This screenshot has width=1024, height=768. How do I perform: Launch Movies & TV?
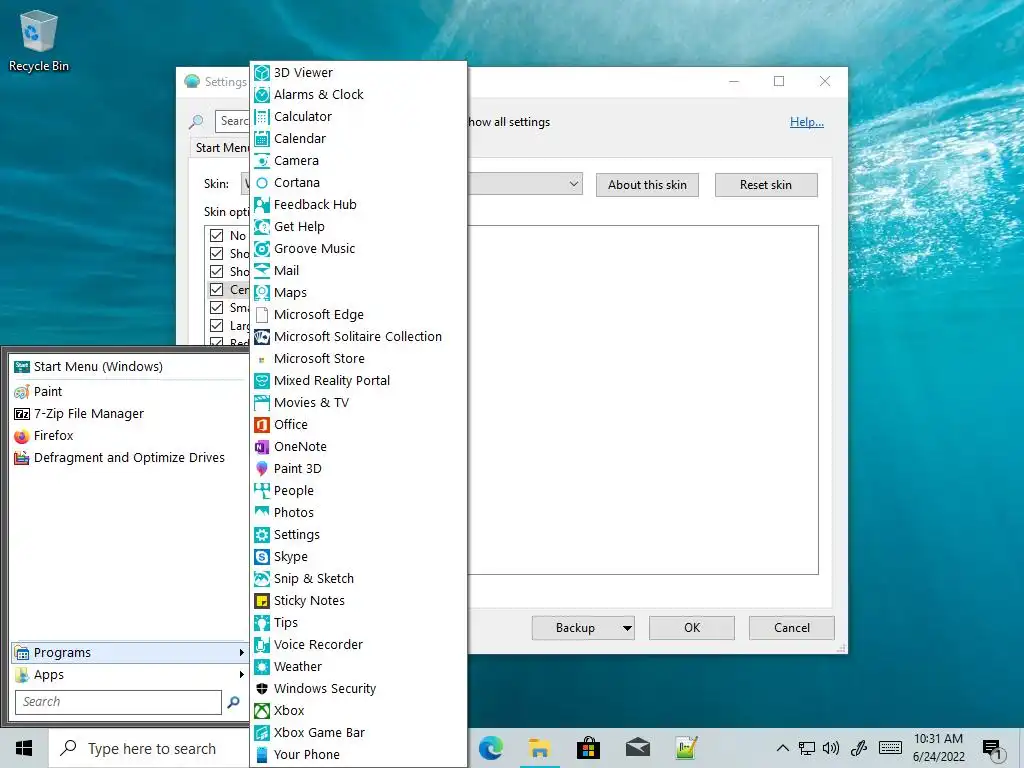click(x=359, y=402)
